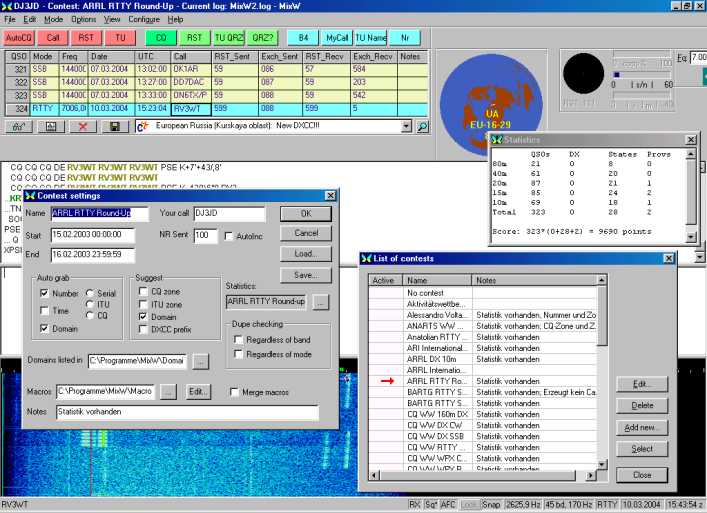Check the Time box in Auto grab
707x513 pixels.
(x=44, y=311)
